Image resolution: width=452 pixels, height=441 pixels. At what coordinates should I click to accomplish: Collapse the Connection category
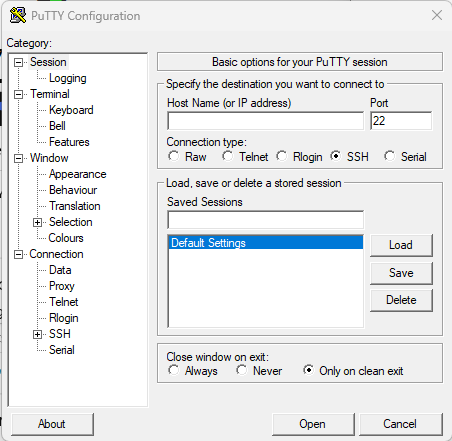point(19,254)
